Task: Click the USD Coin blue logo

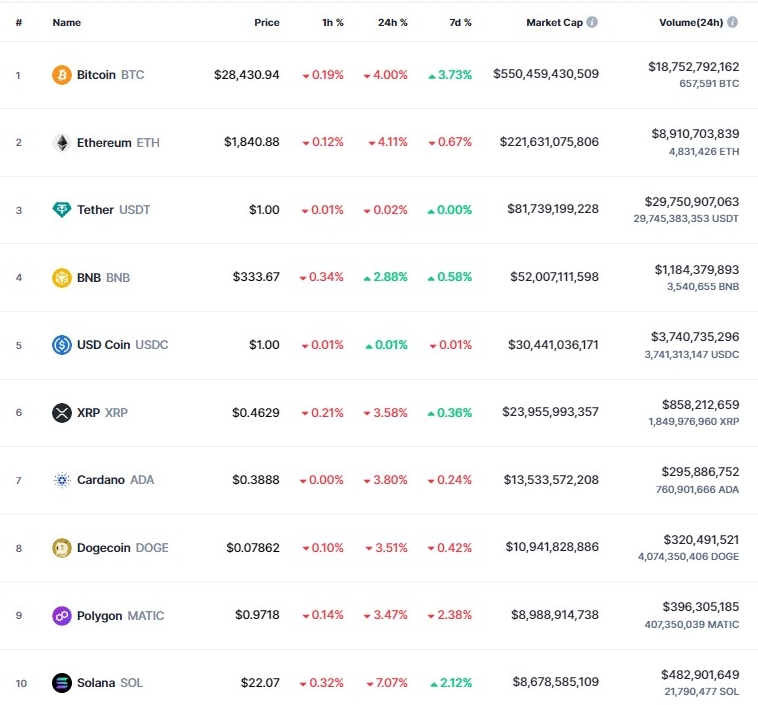Action: pos(62,345)
